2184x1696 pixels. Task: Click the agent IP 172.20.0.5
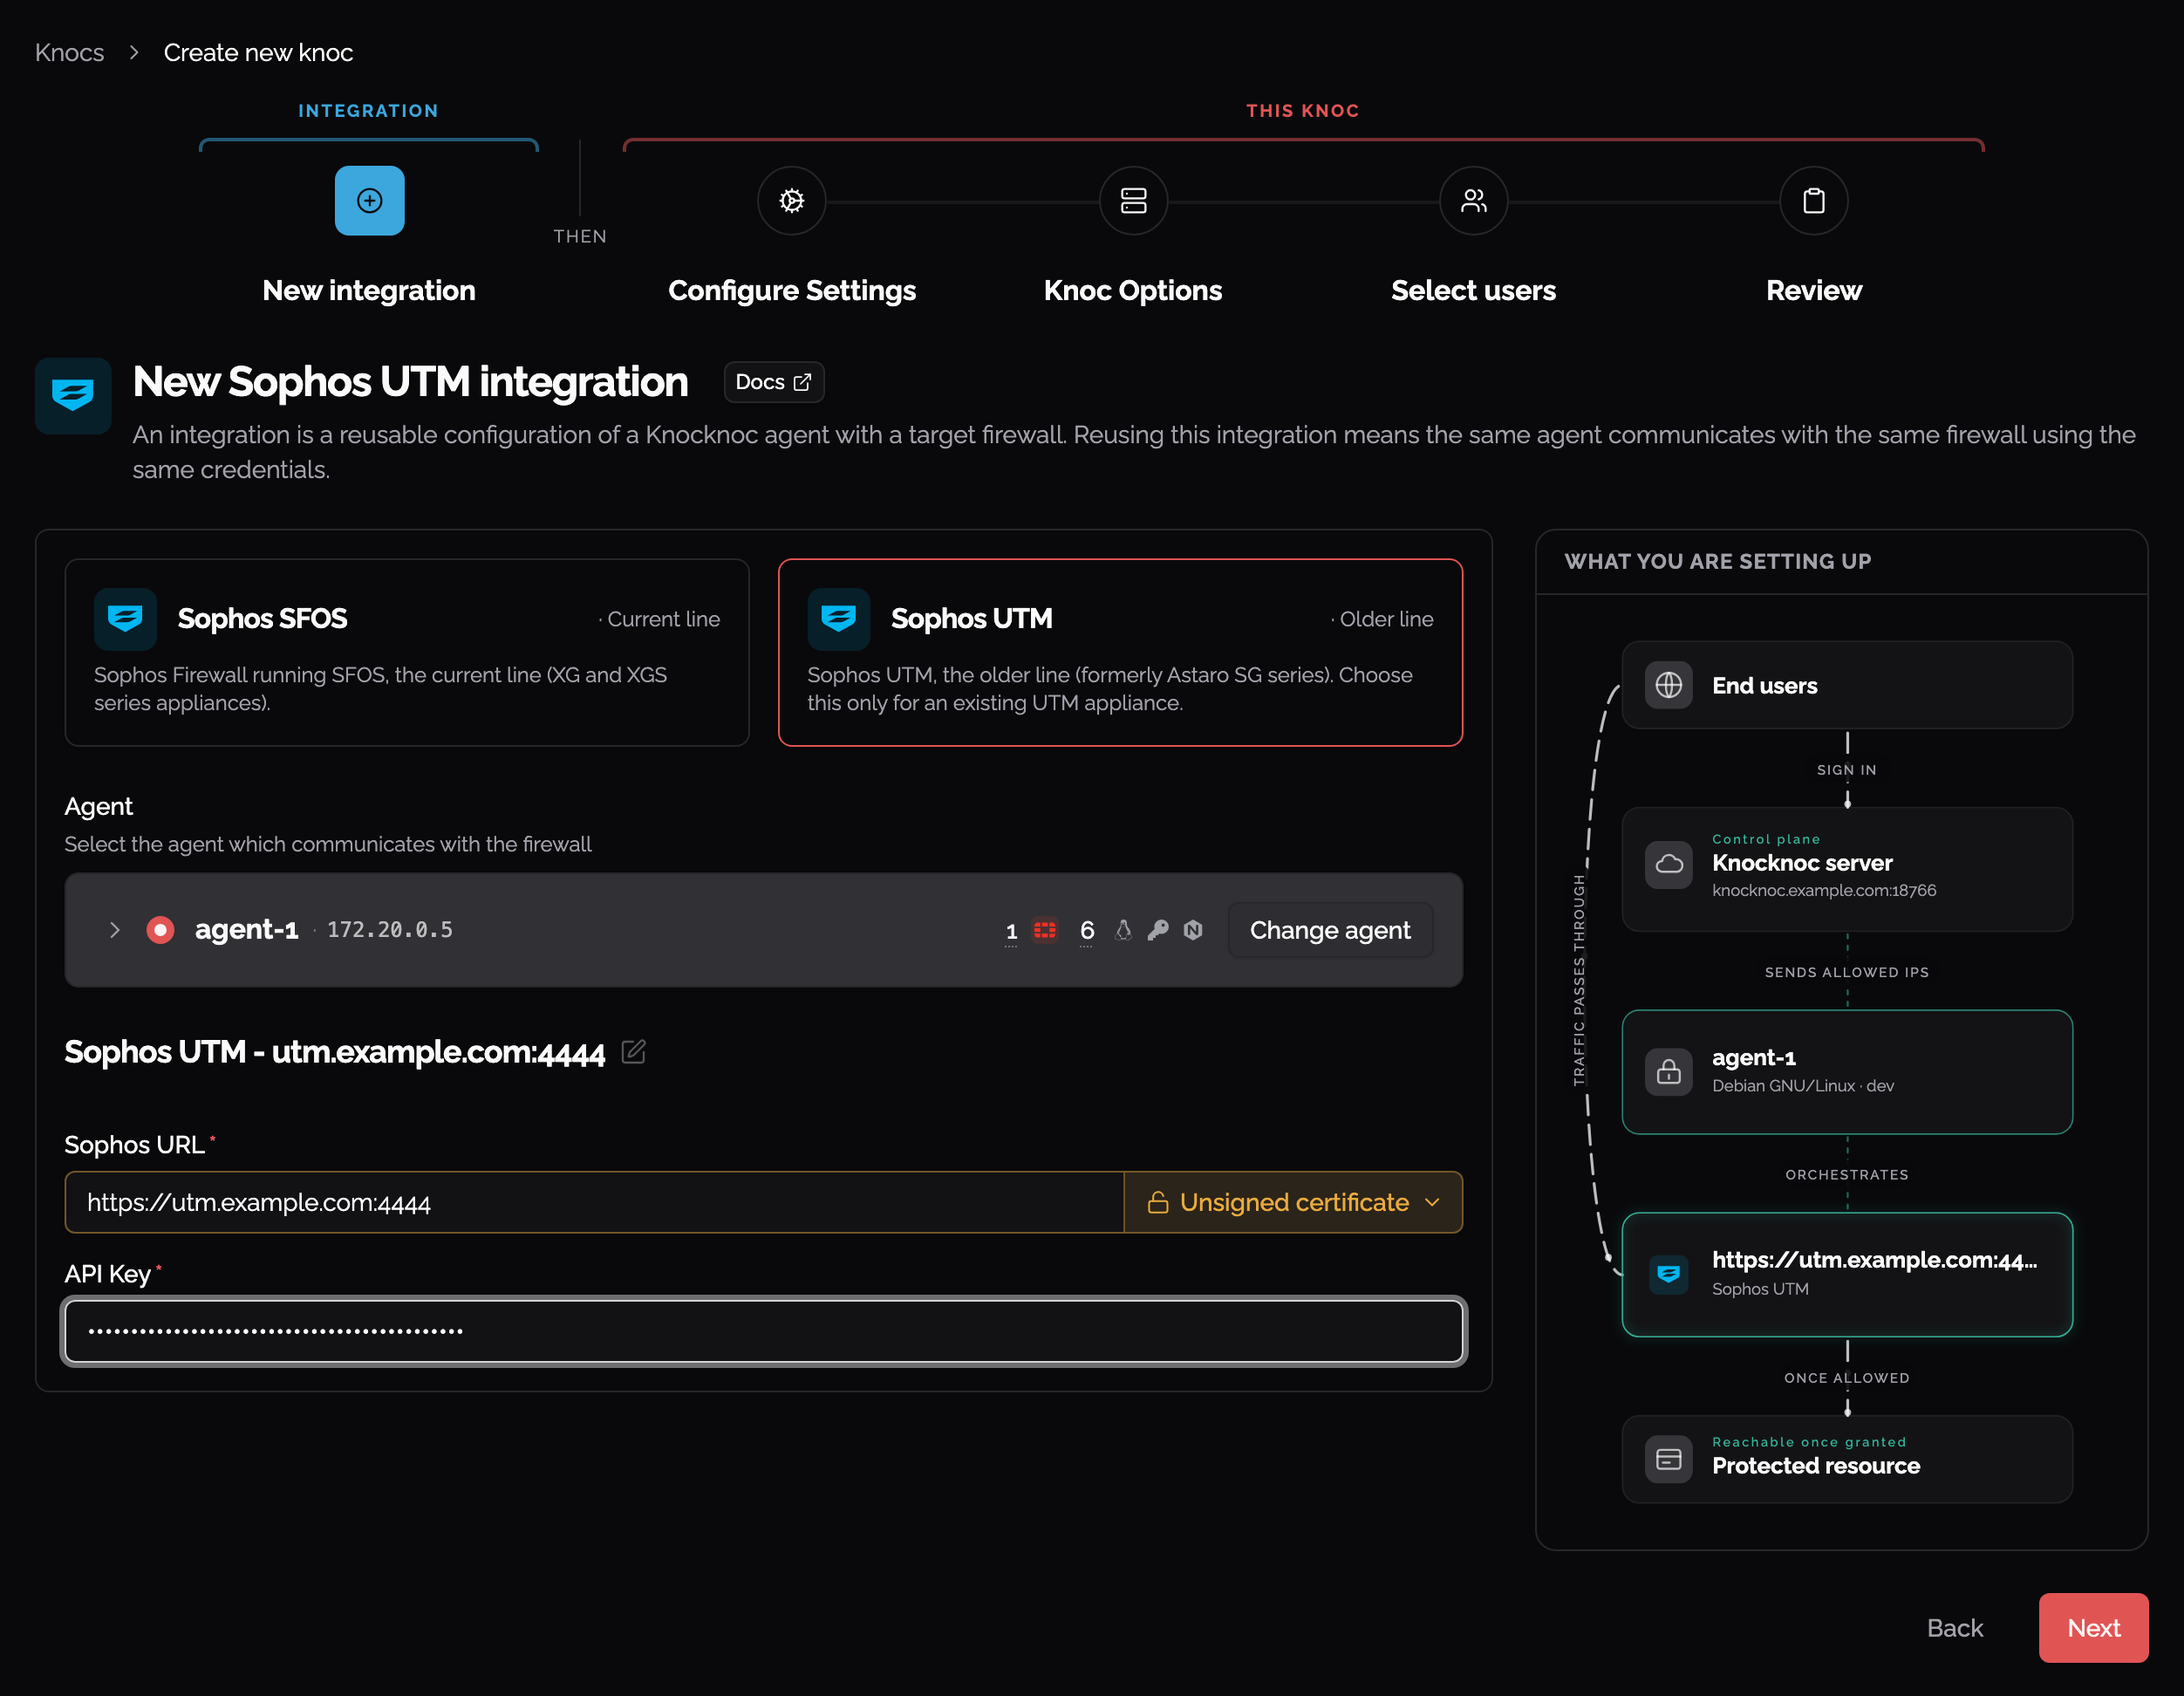390,930
